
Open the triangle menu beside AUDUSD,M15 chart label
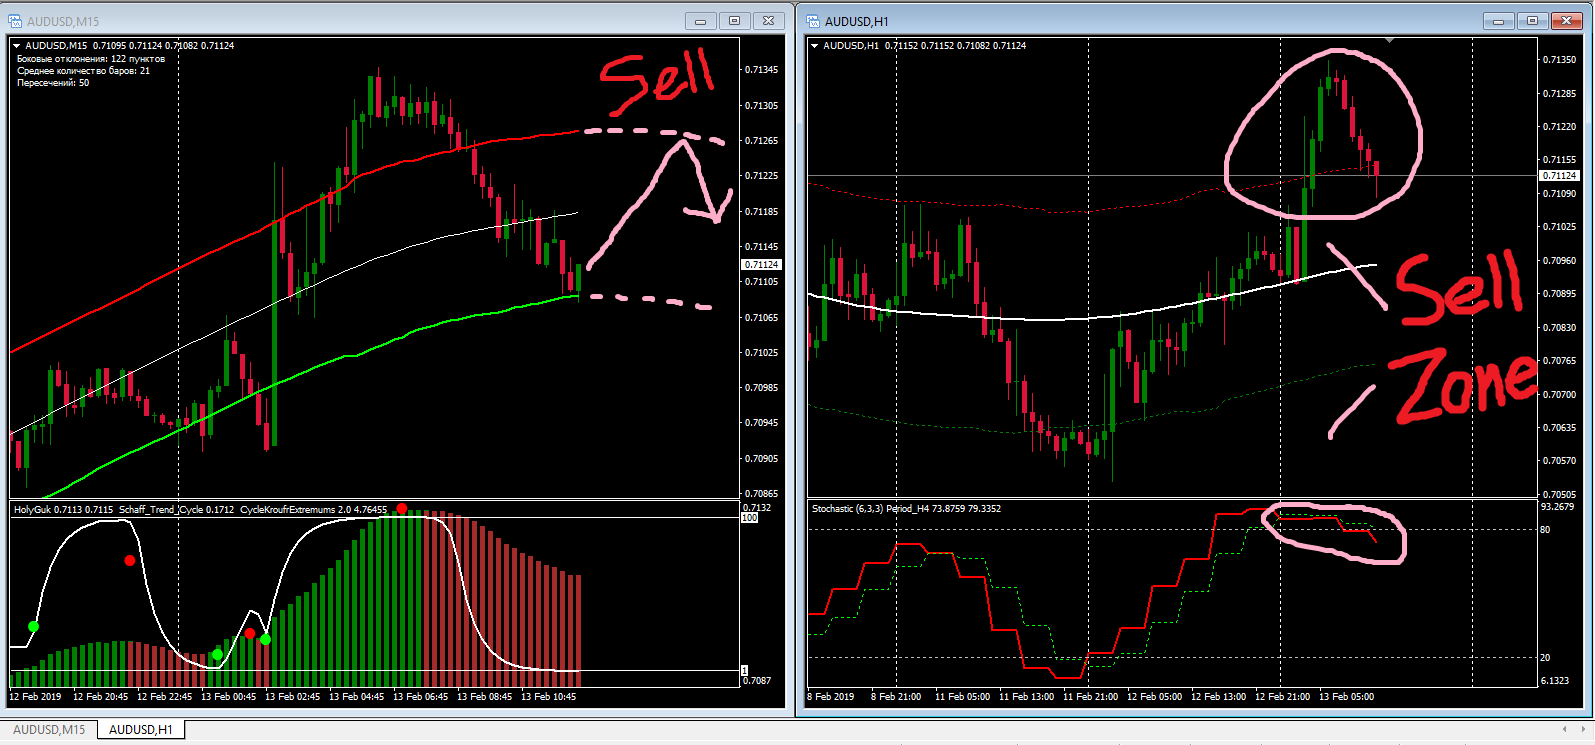coord(17,46)
